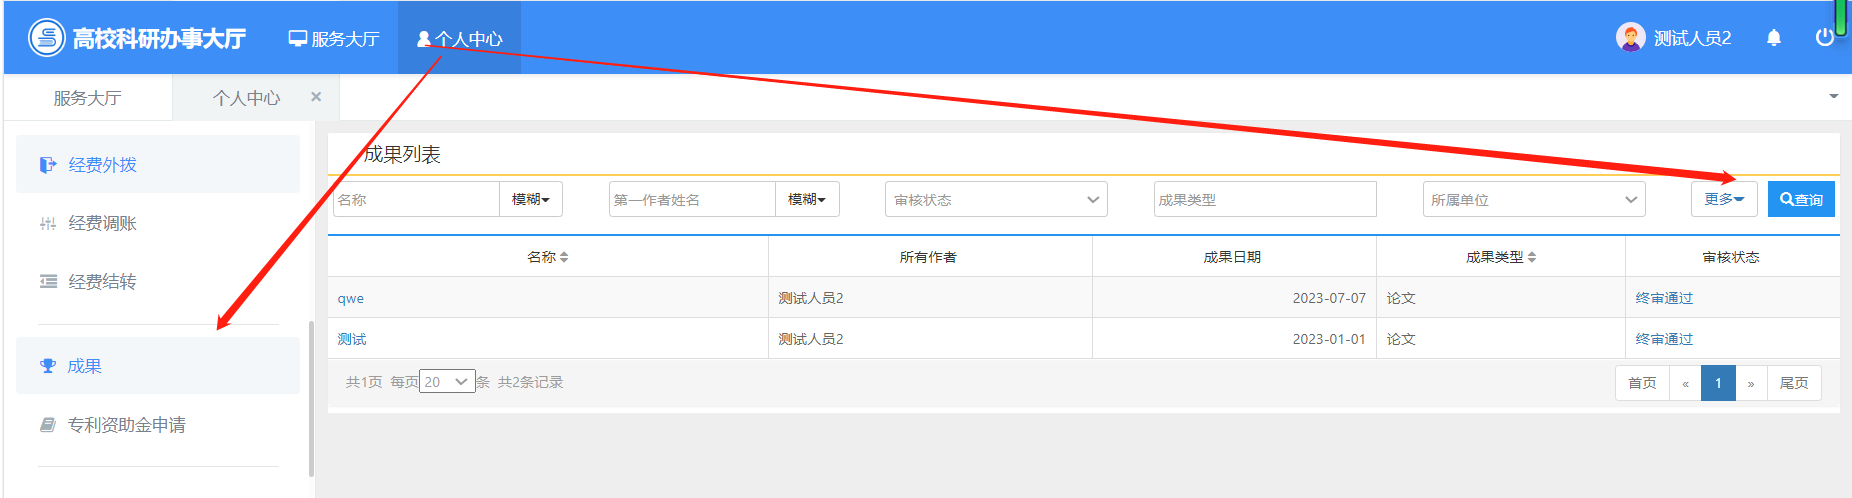Click the 高校科研办事大厅 logo icon
Viewport: 1852px width, 498px height.
click(46, 38)
